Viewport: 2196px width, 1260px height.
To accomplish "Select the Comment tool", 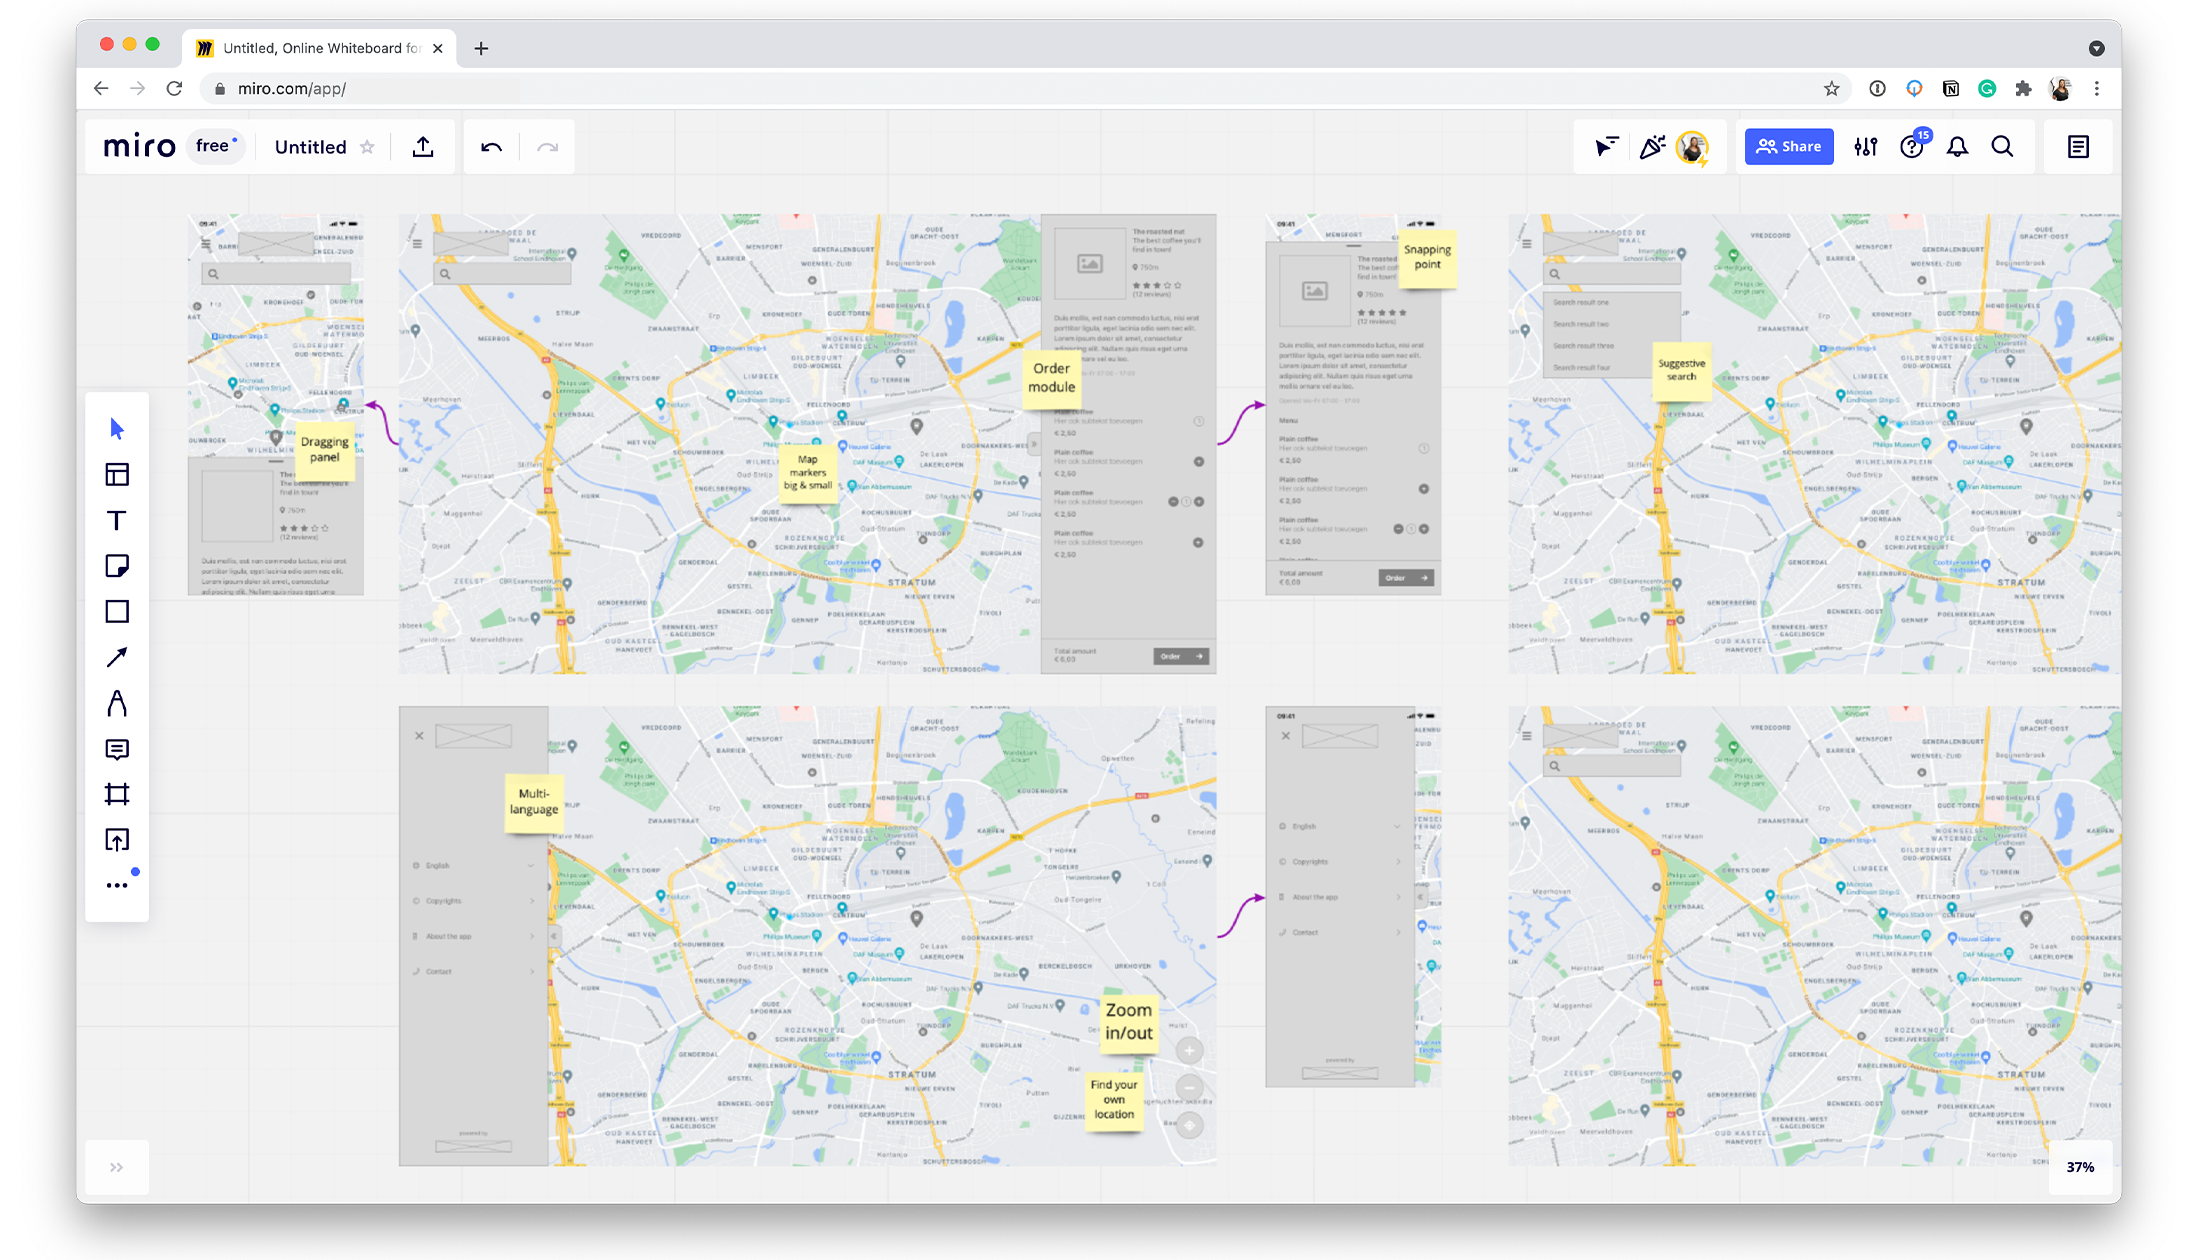I will click(117, 749).
